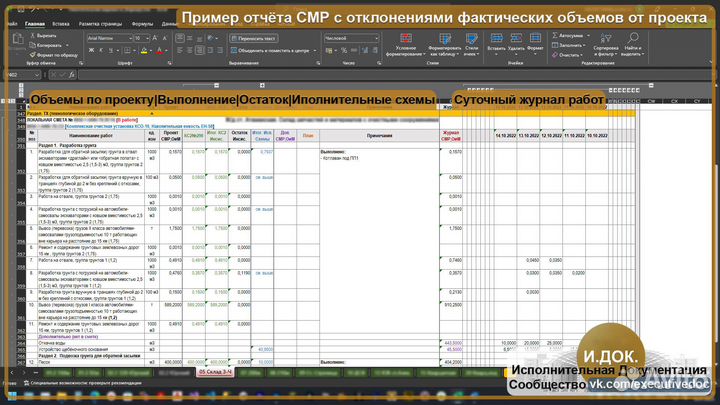Cut selection with Вырезать
Image resolution: width=720 pixels, height=405 pixels.
click(43, 36)
